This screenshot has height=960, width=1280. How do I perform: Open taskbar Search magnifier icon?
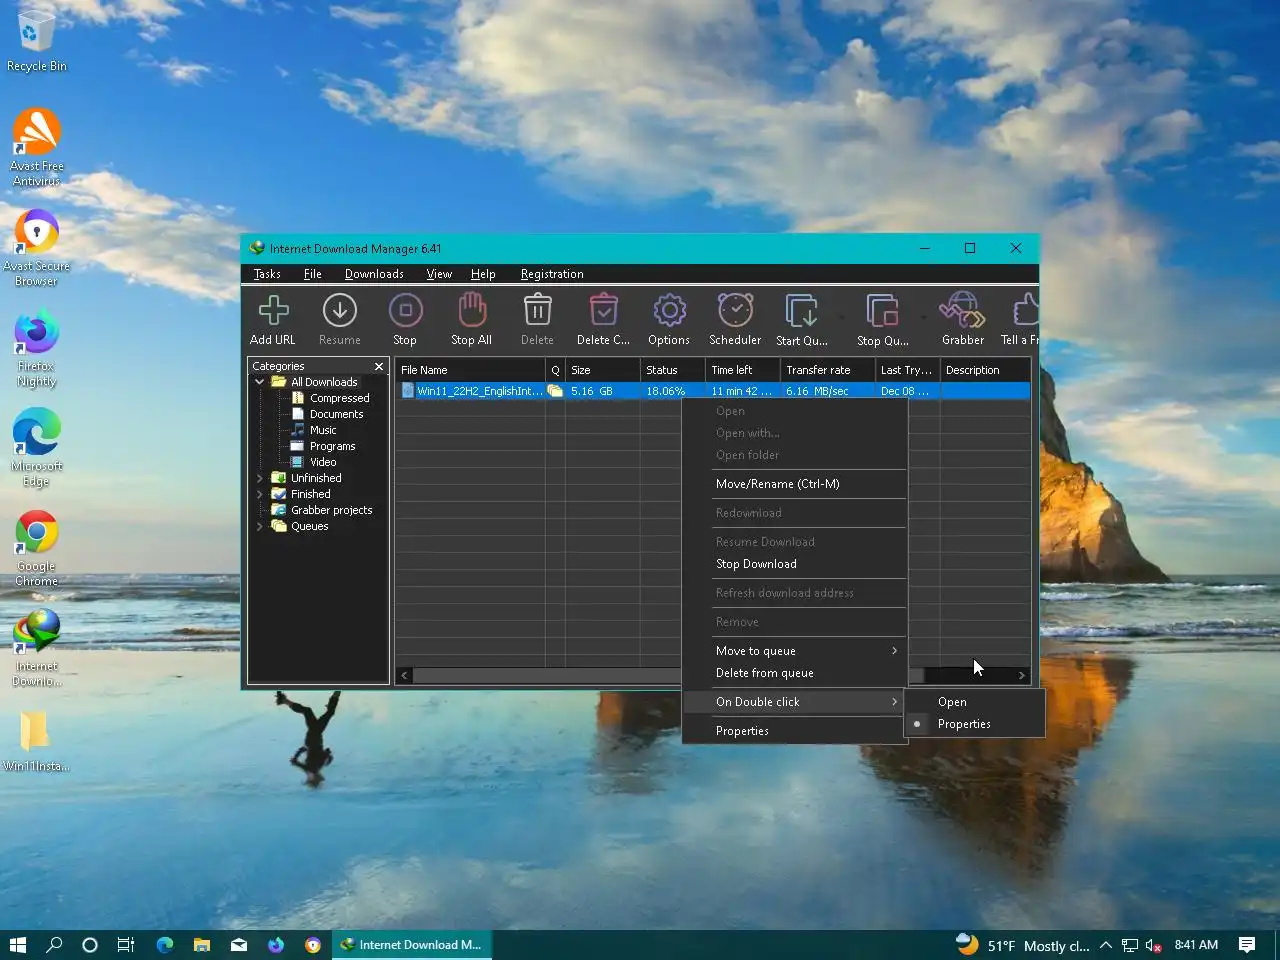coord(54,944)
